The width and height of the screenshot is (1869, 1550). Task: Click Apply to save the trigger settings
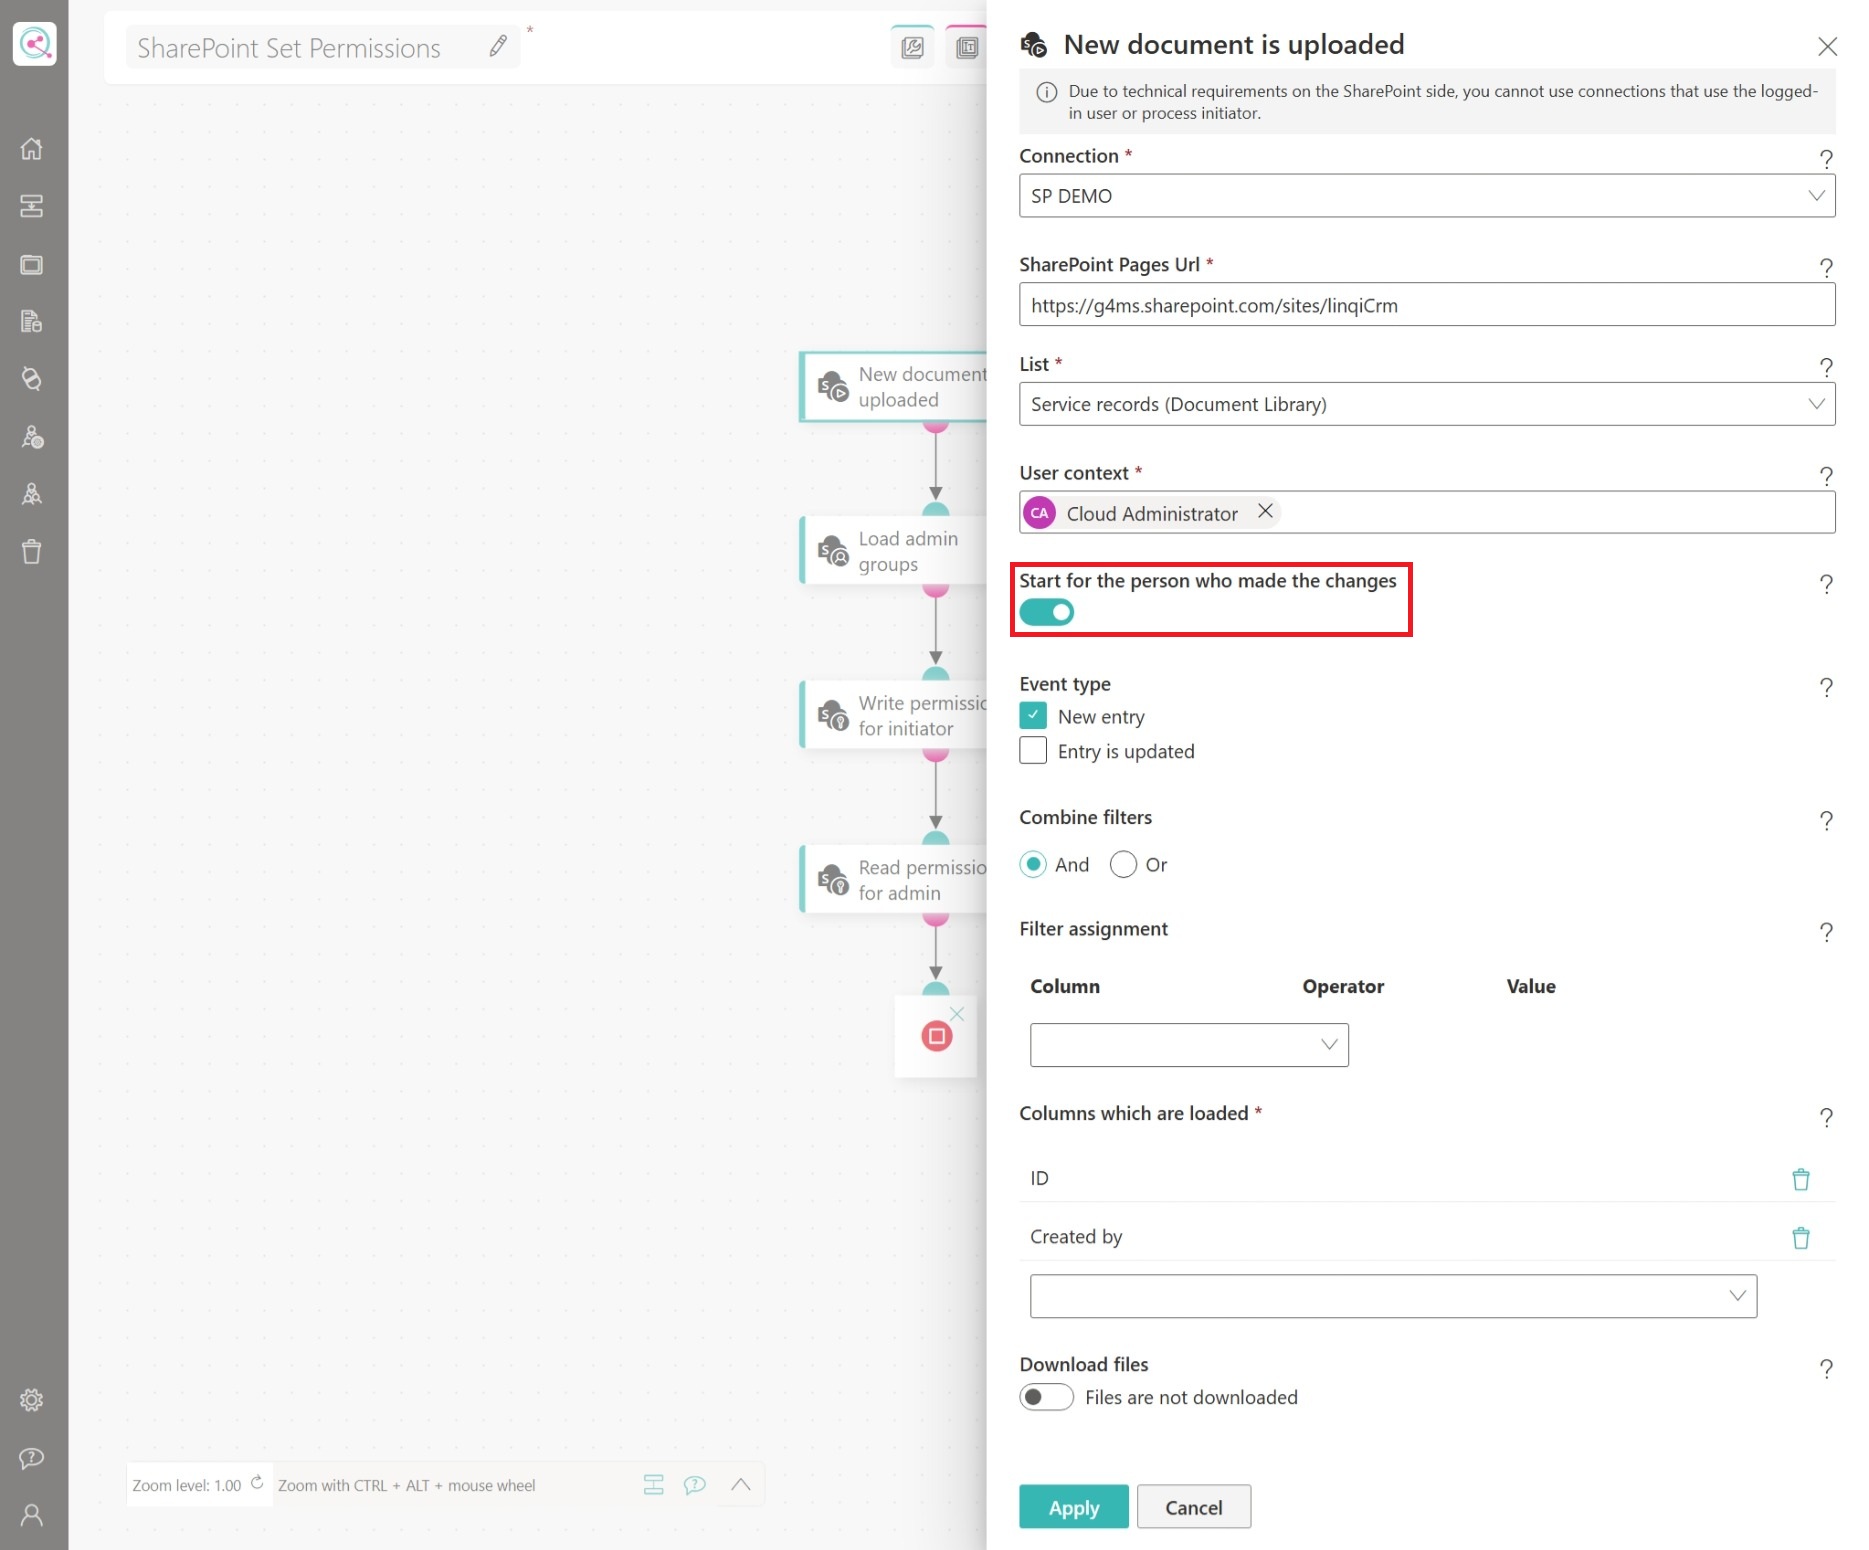(1074, 1507)
